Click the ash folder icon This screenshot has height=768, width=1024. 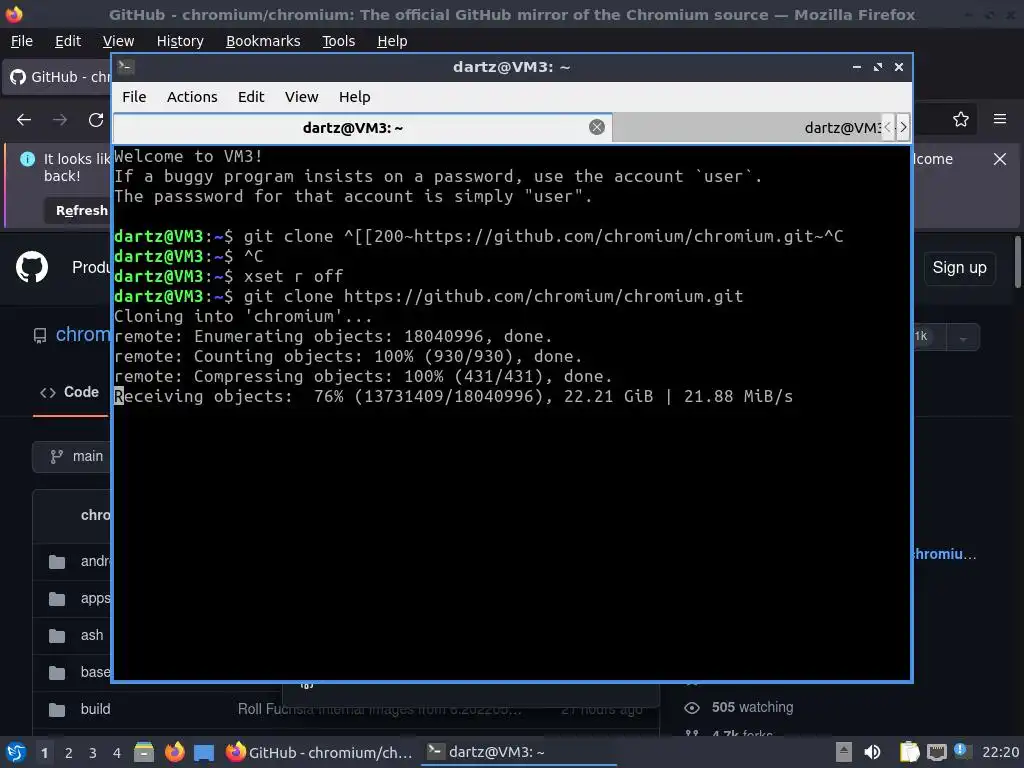pos(57,635)
